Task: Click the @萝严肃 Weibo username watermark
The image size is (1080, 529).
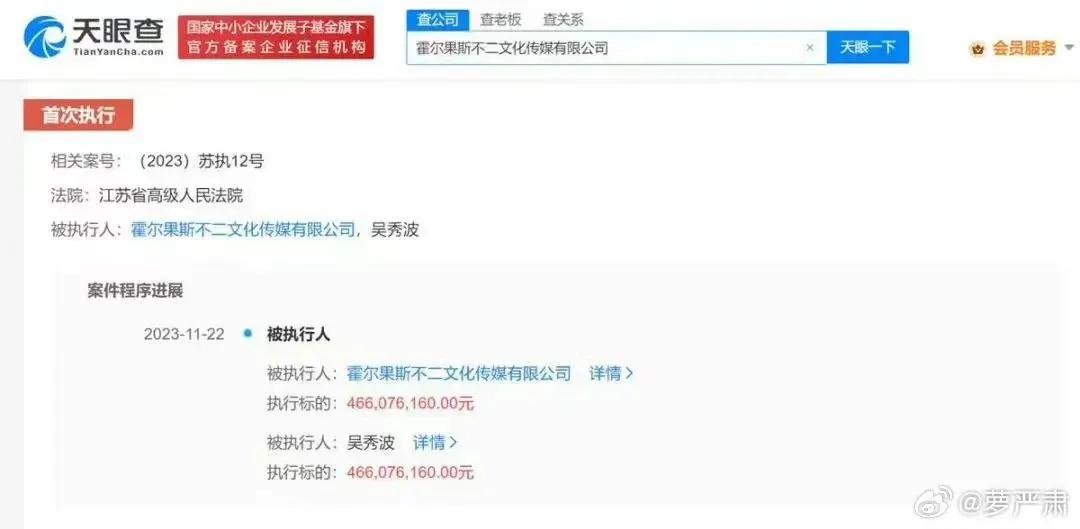Action: [1014, 502]
